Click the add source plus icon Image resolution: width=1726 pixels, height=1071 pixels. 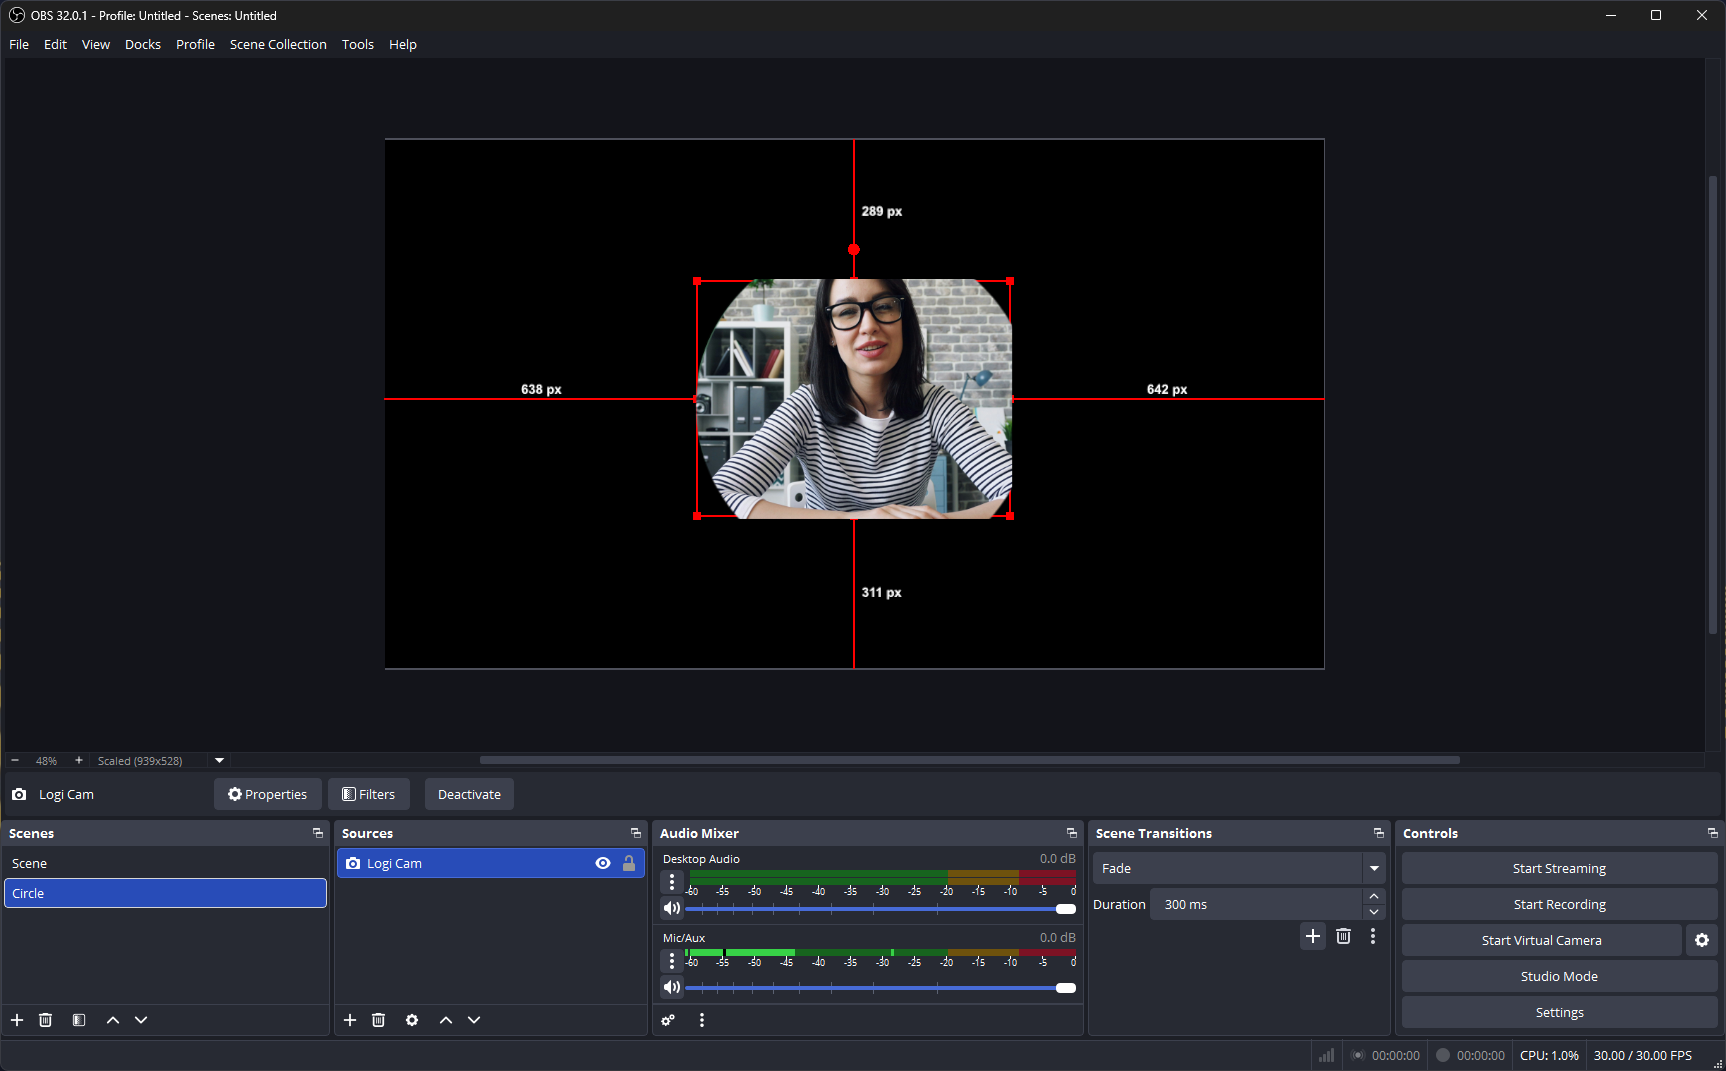(x=350, y=1020)
